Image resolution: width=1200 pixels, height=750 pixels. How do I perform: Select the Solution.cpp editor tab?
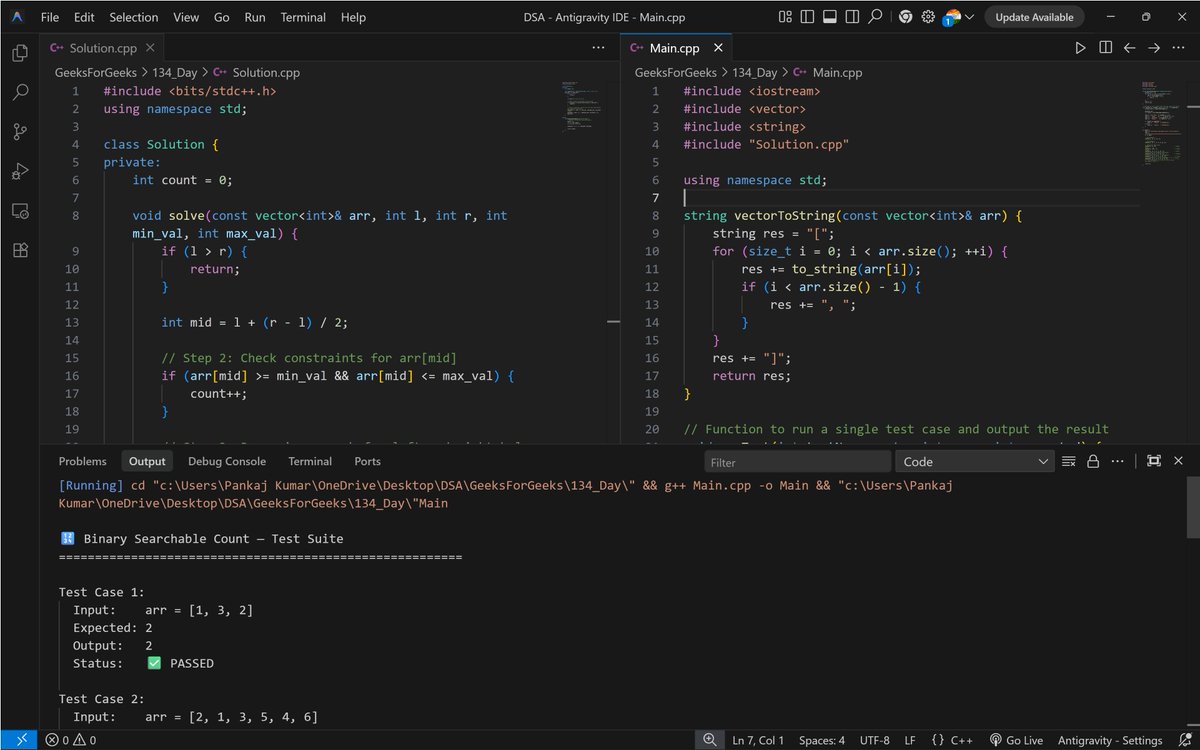tap(101, 47)
